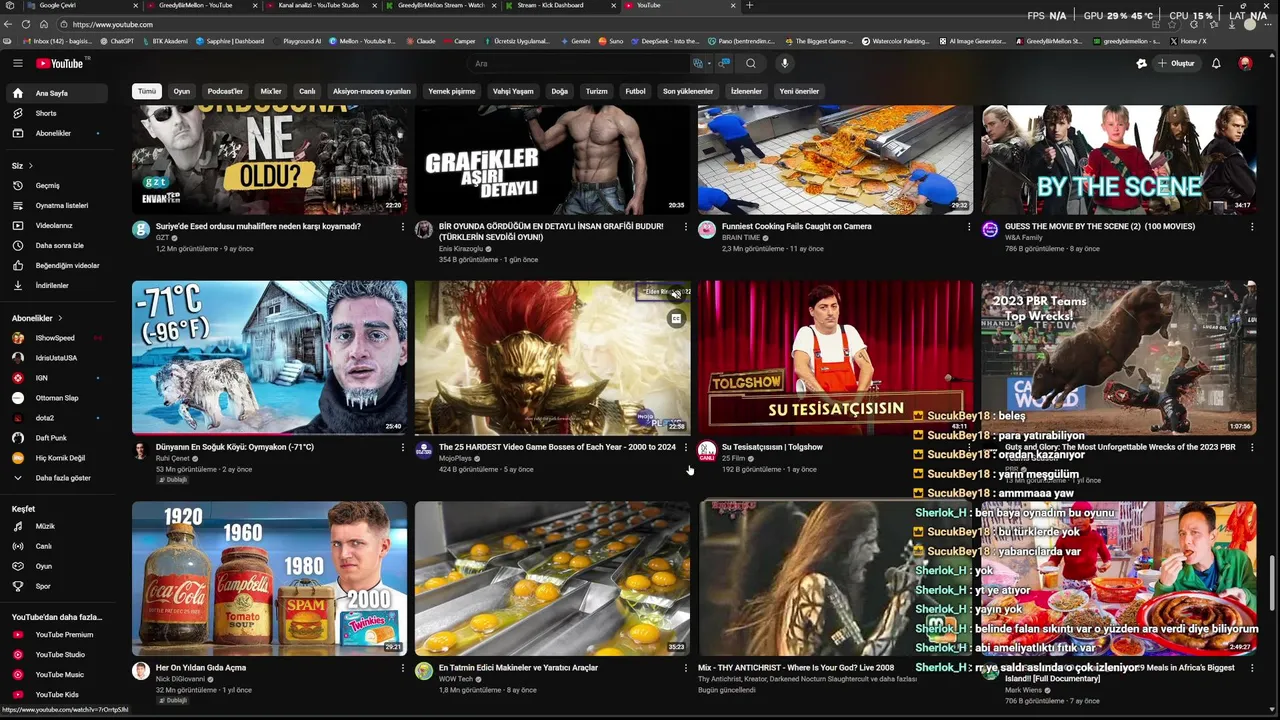The image size is (1280, 720).
Task: Open notifications bell
Action: tap(1216, 63)
